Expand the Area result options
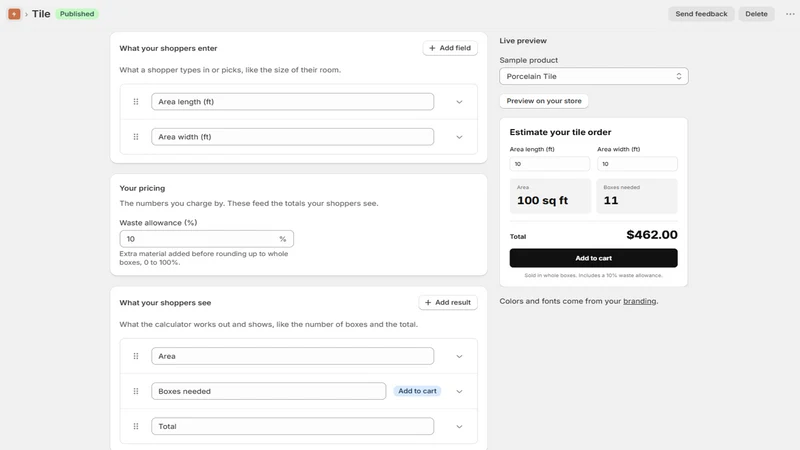The height and width of the screenshot is (450, 800). pyautogui.click(x=459, y=357)
